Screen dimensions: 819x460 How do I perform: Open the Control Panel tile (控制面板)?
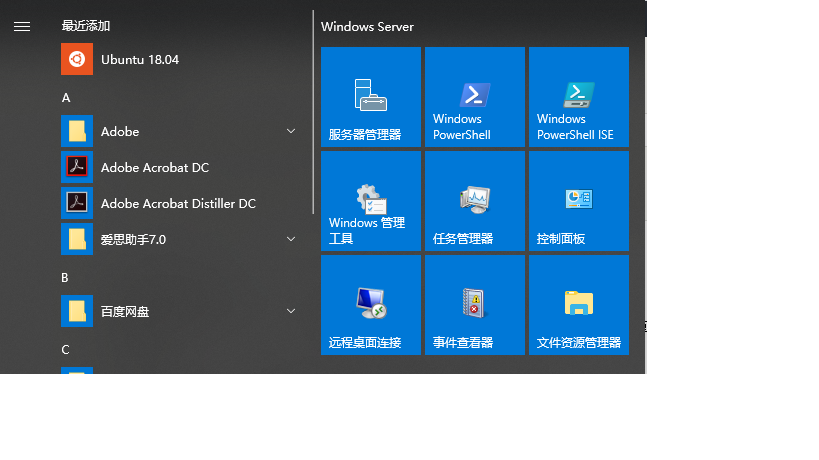[578, 201]
